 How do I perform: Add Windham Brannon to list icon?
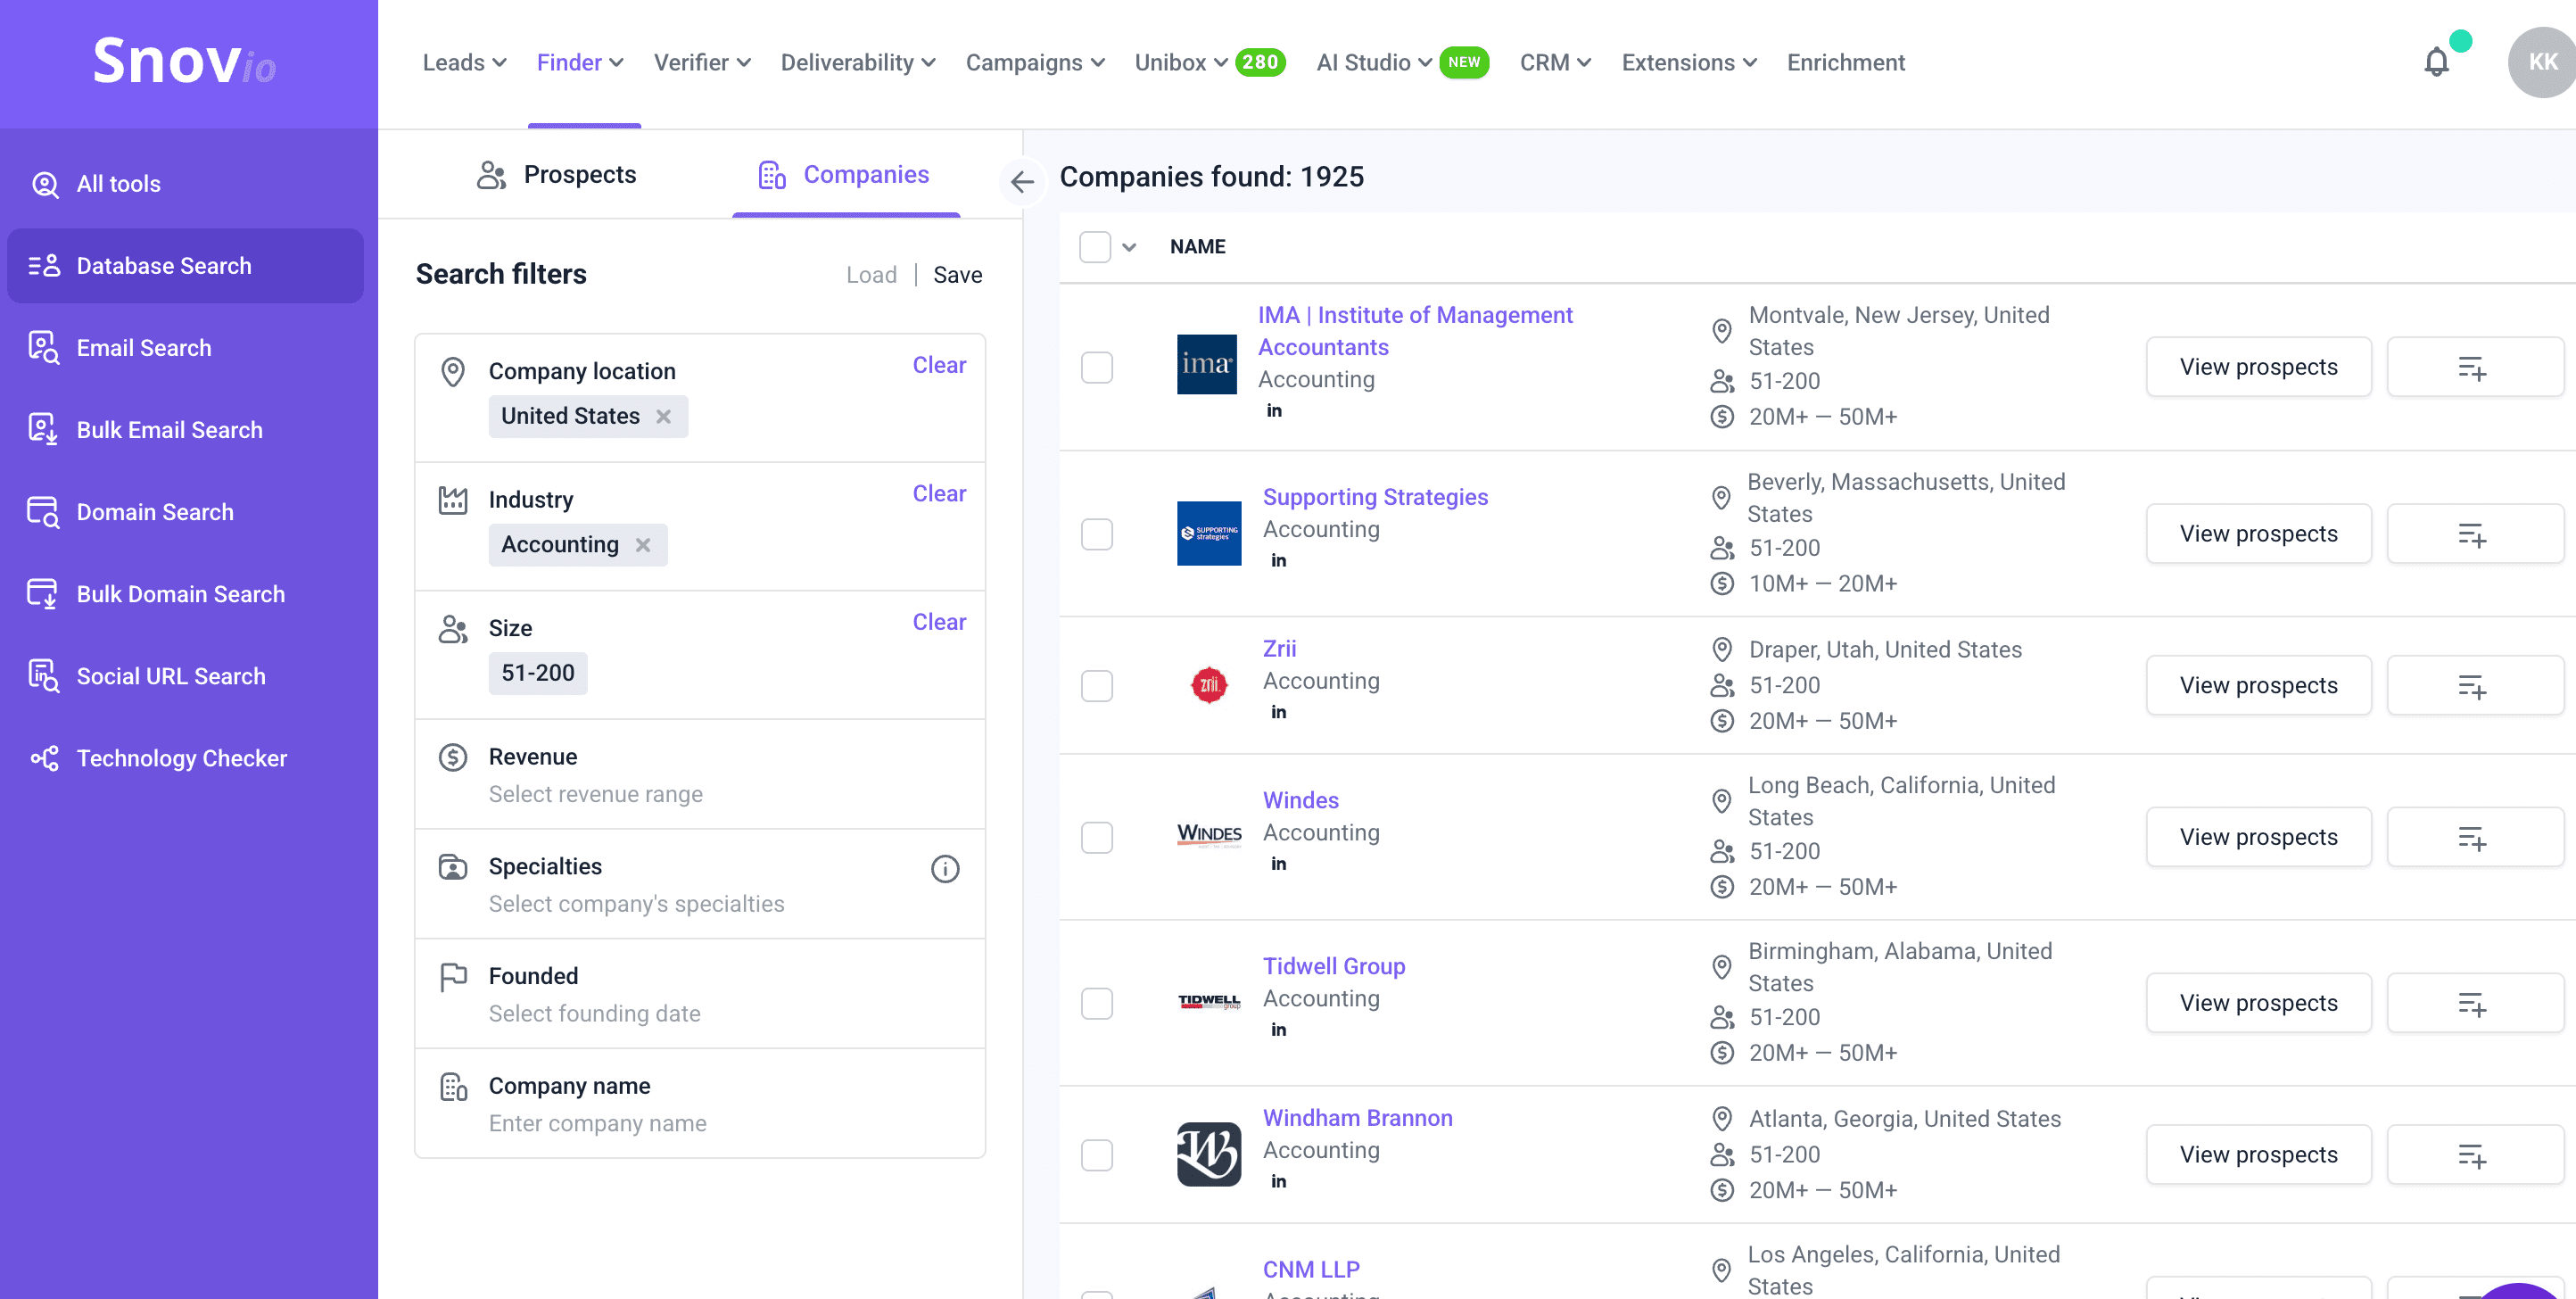tap(2473, 1155)
